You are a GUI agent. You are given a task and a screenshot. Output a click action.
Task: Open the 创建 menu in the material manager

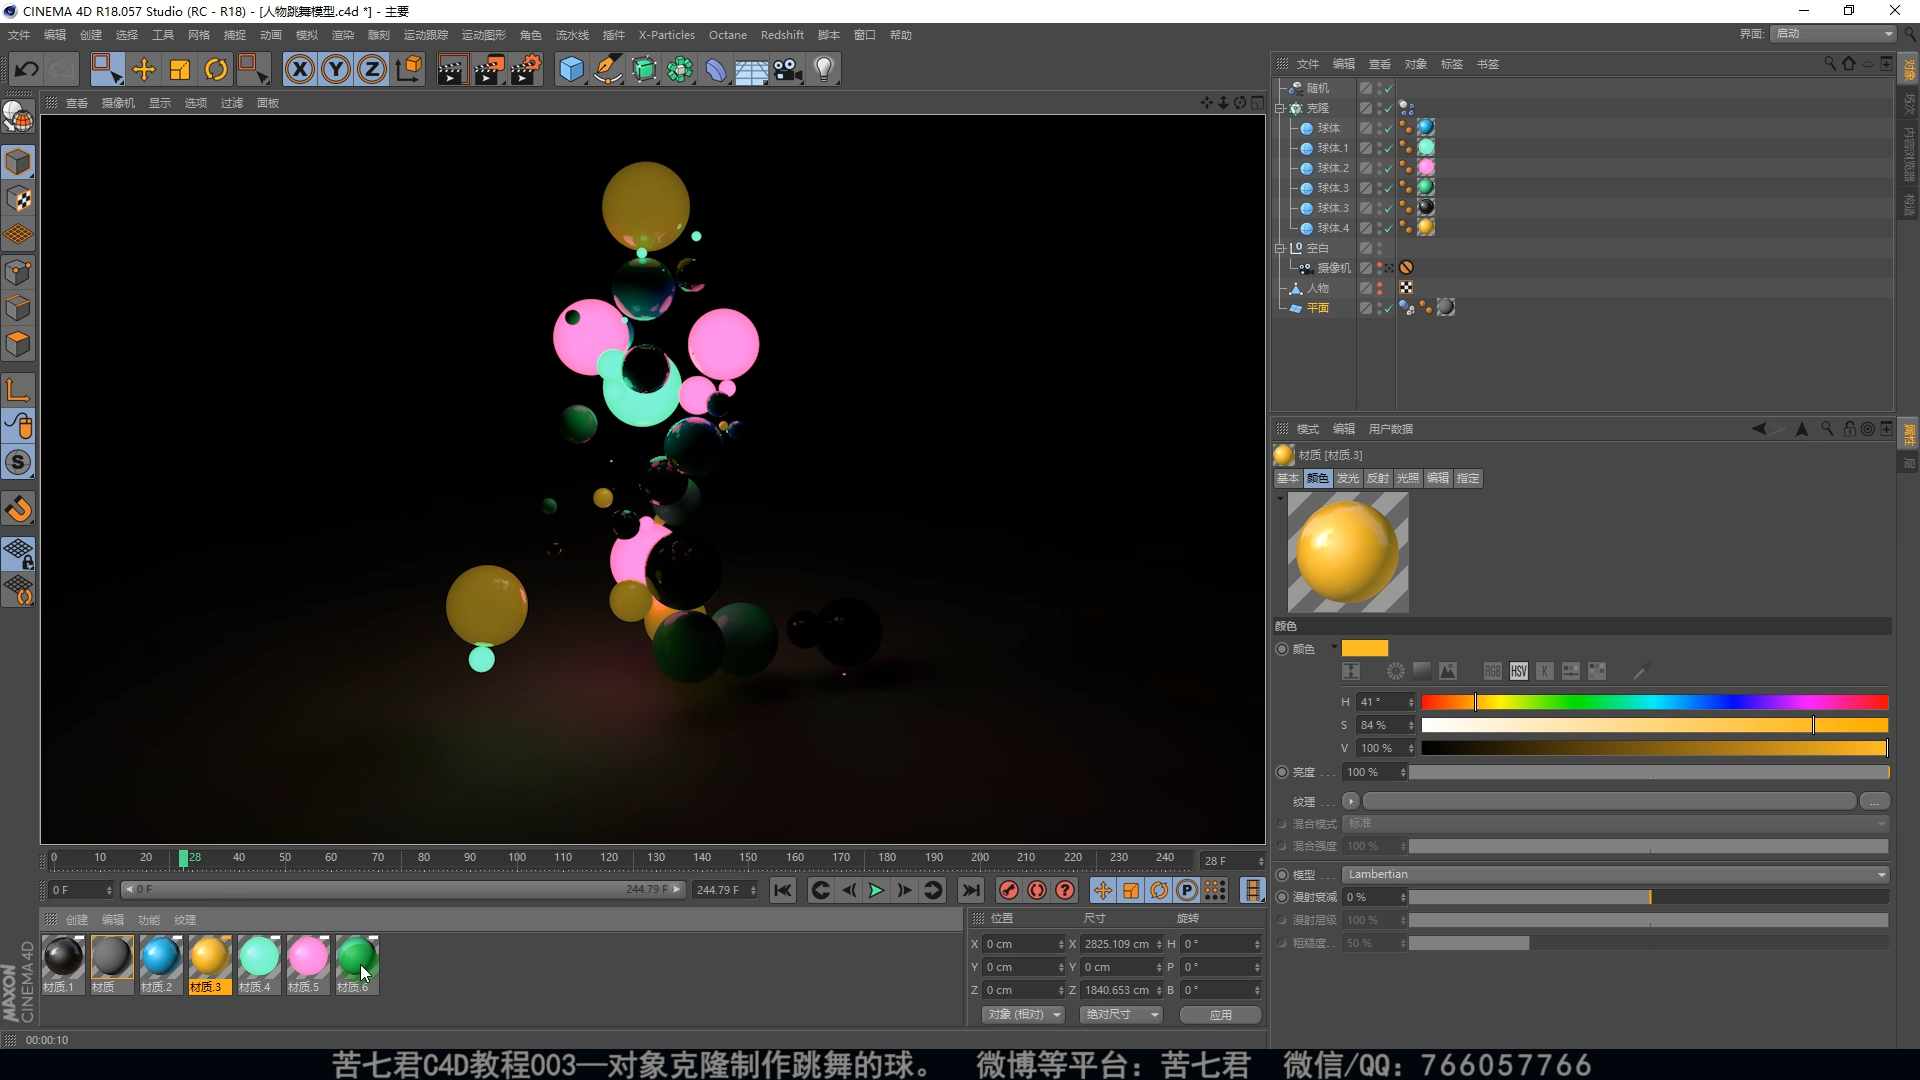click(77, 920)
